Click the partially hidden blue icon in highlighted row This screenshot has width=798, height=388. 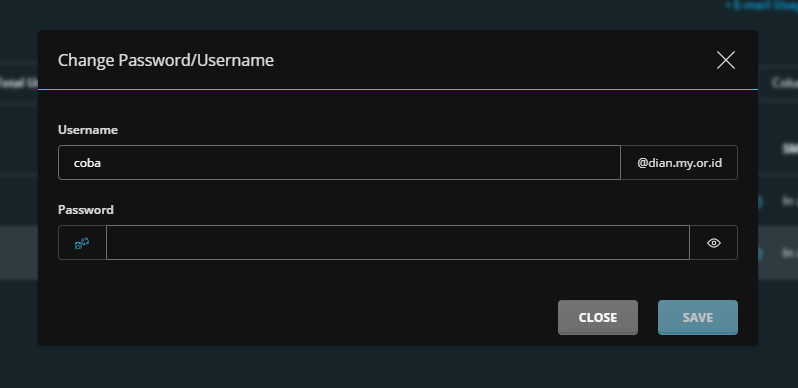(760, 254)
